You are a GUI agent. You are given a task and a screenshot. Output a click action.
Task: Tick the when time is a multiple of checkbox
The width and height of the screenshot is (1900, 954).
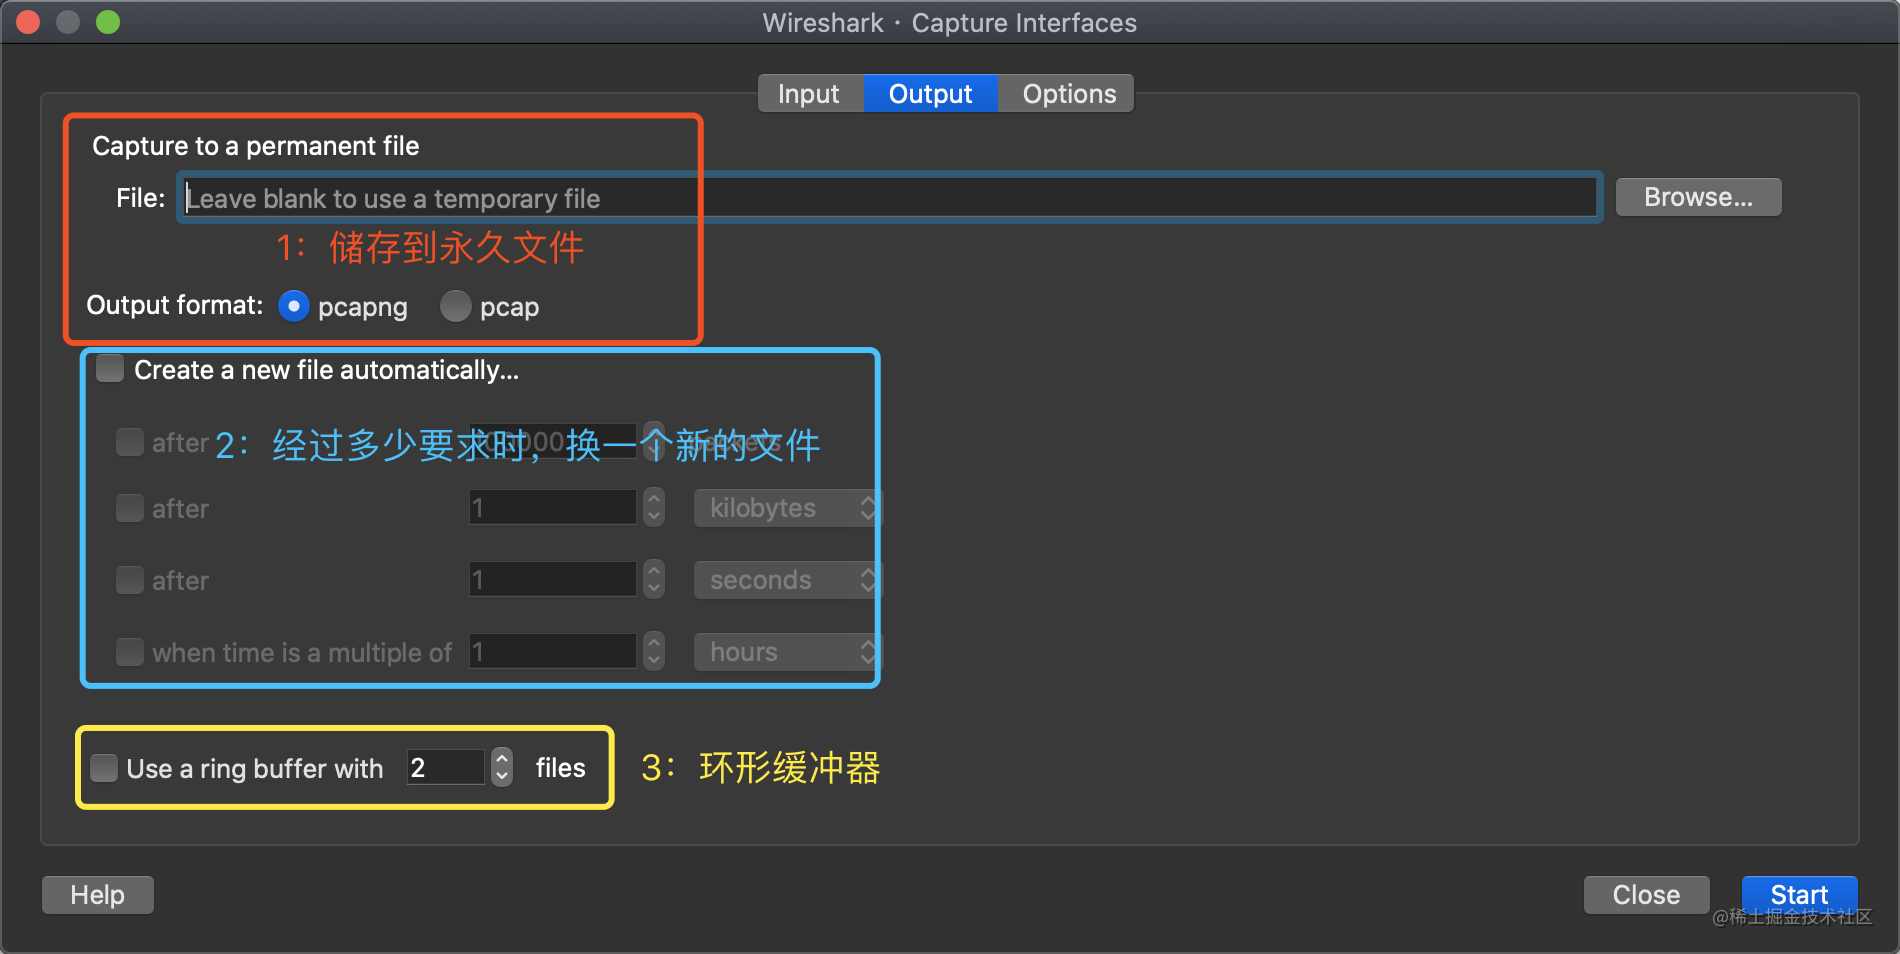pyautogui.click(x=130, y=652)
